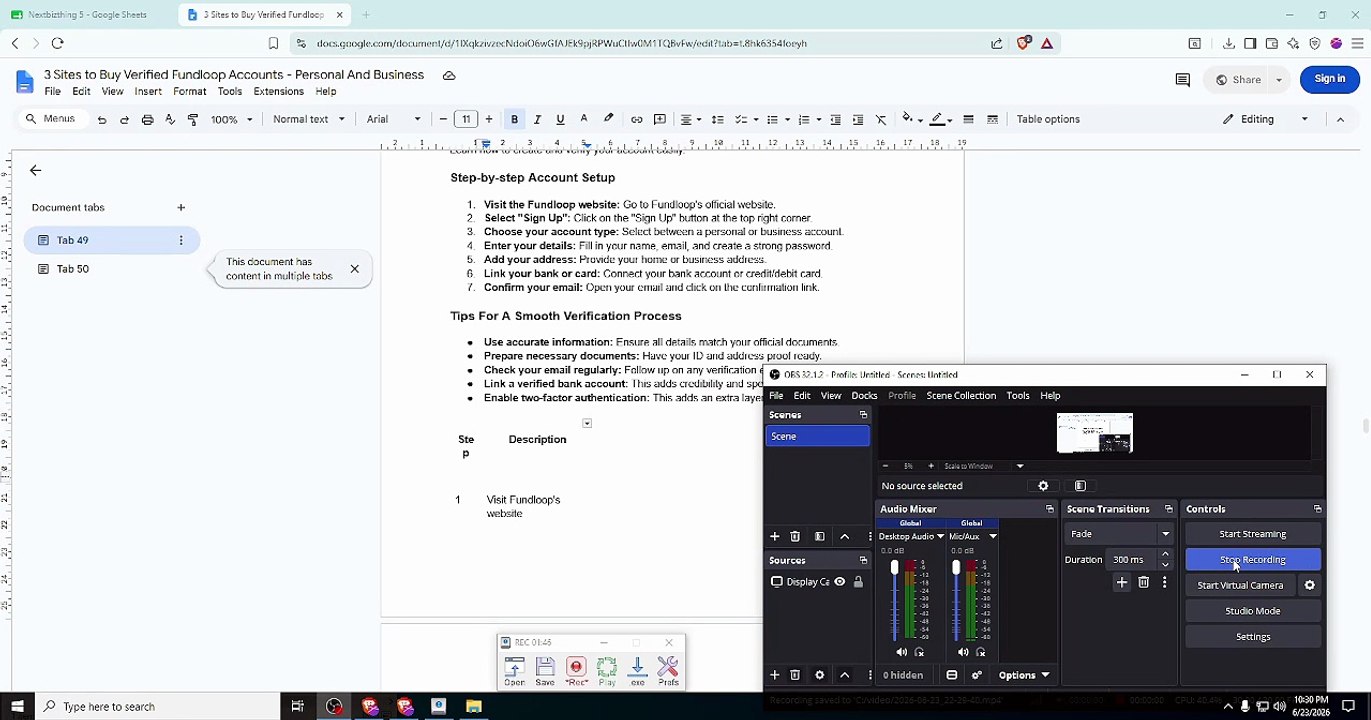
Task: Open the OBS Docks menu
Action: click(x=864, y=396)
